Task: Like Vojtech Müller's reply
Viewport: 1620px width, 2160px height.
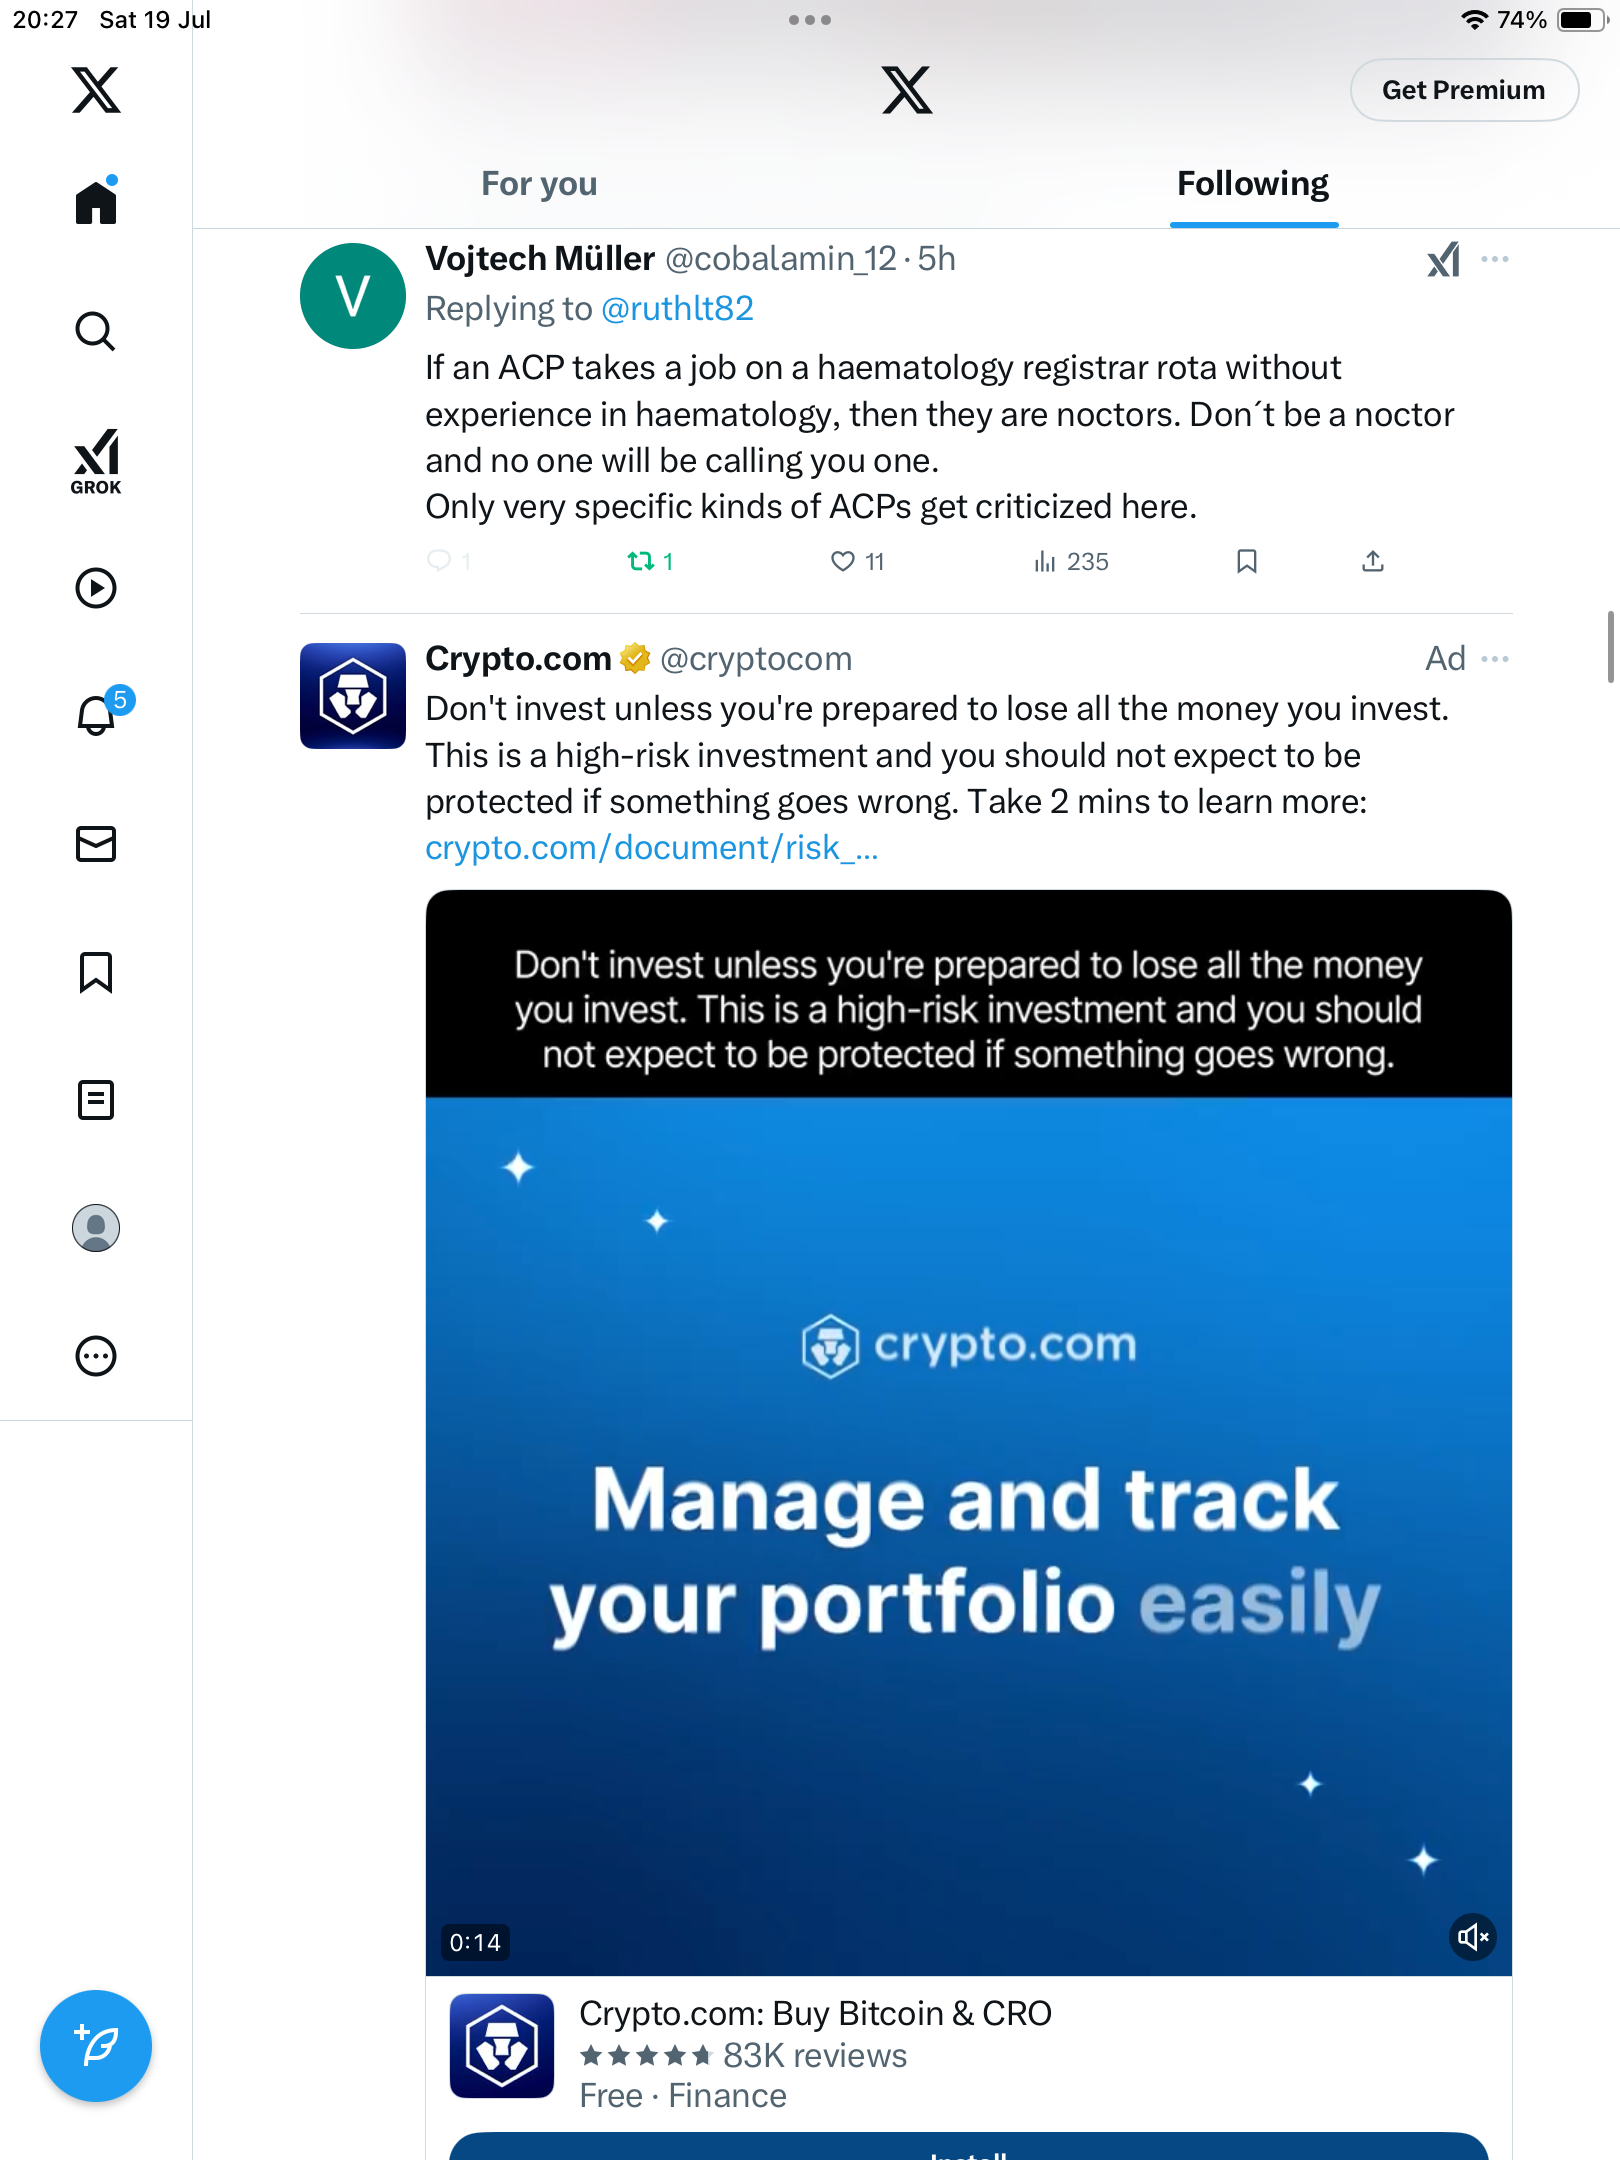Action: point(857,561)
